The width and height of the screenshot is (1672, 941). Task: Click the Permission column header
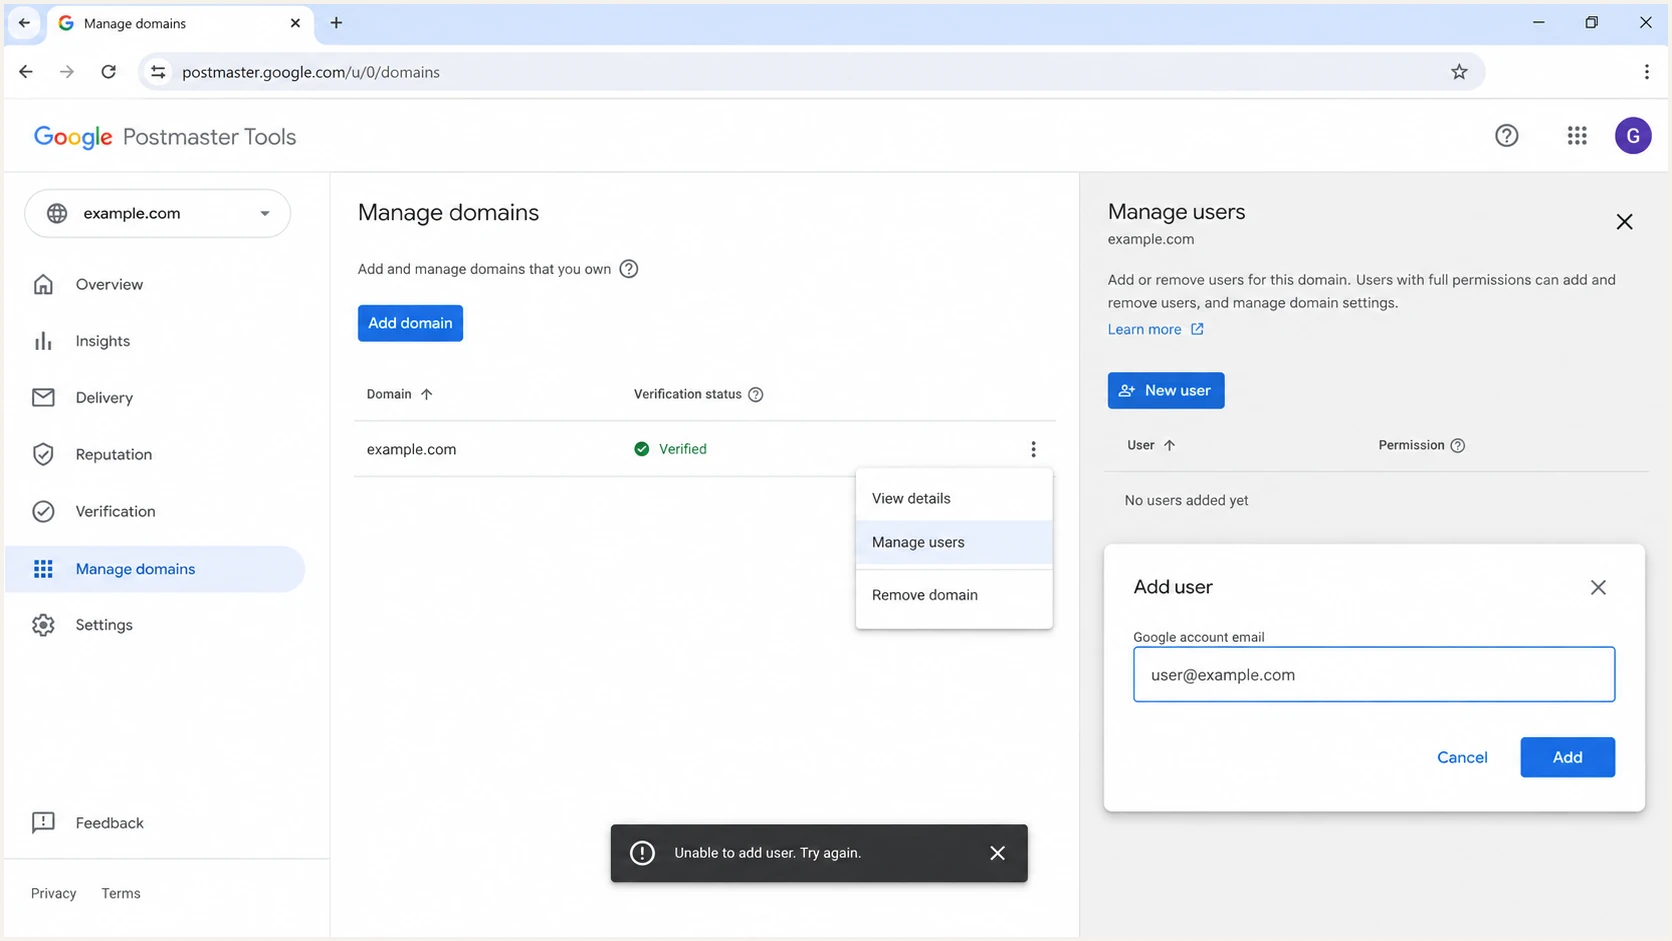tap(1411, 446)
